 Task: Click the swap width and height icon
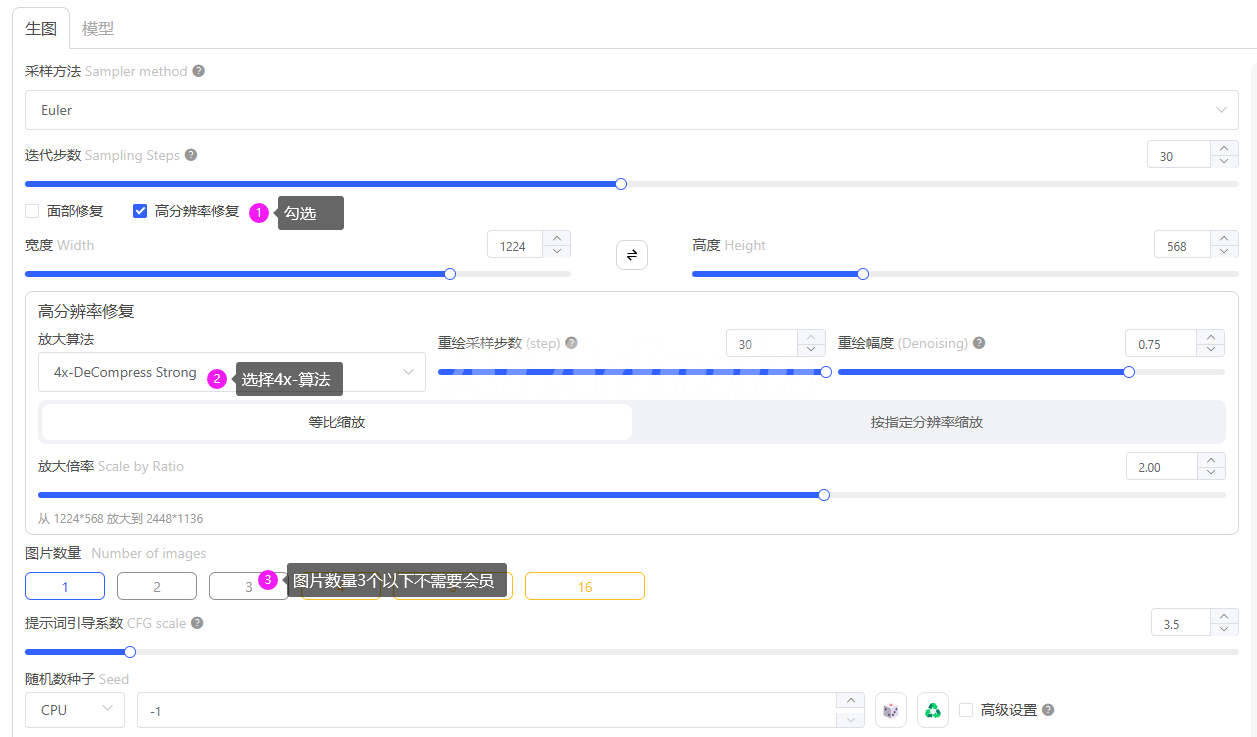tap(631, 255)
